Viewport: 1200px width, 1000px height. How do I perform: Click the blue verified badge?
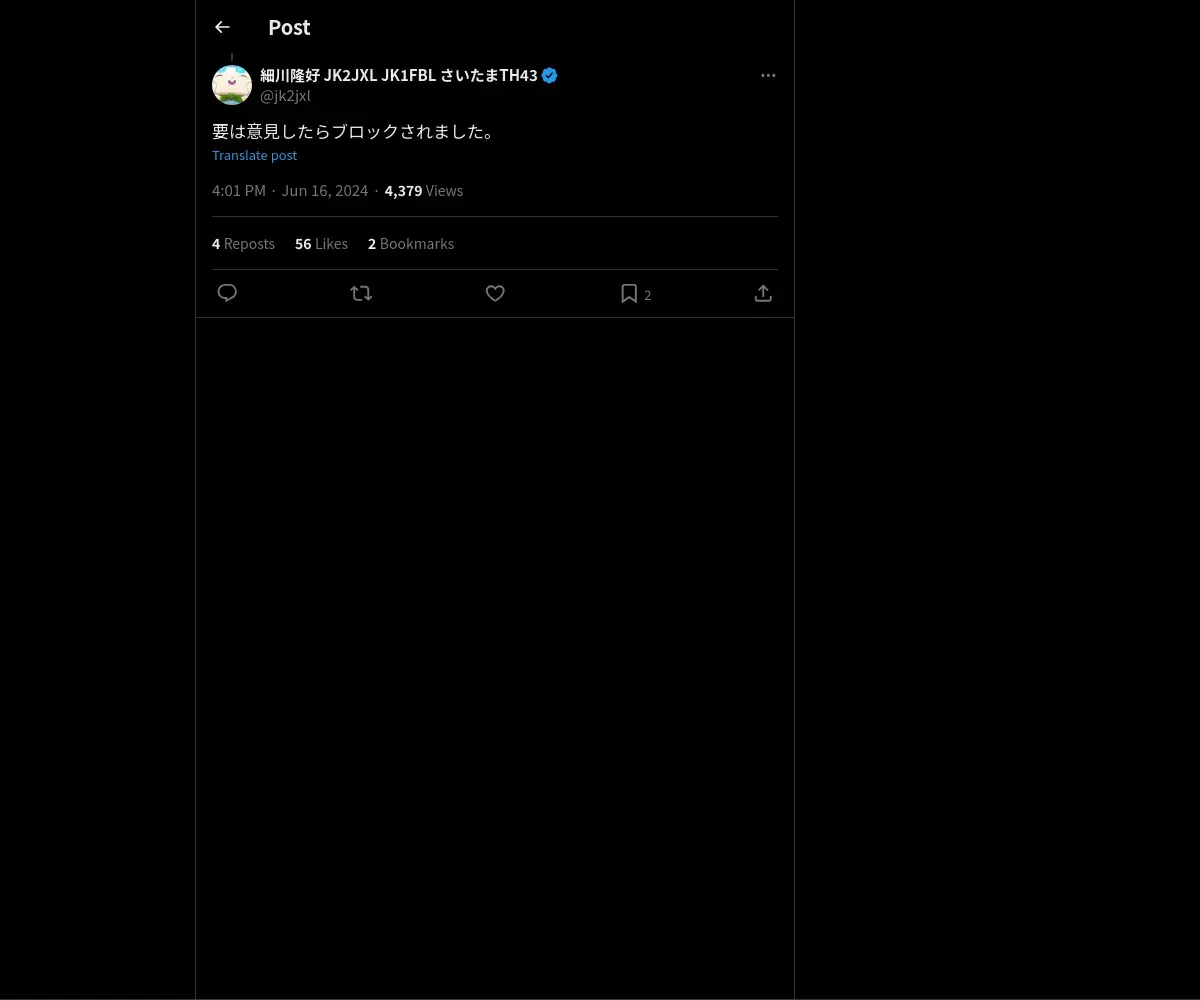(550, 75)
